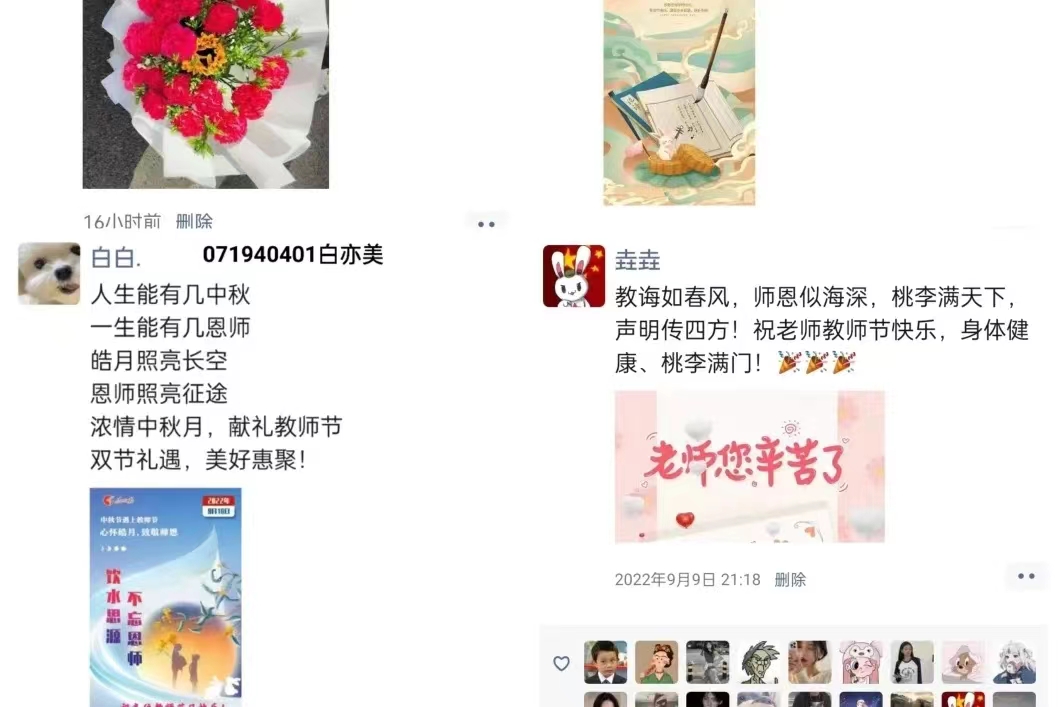Open two-dot menu beside 2022年9月9日 post

[1026, 576]
